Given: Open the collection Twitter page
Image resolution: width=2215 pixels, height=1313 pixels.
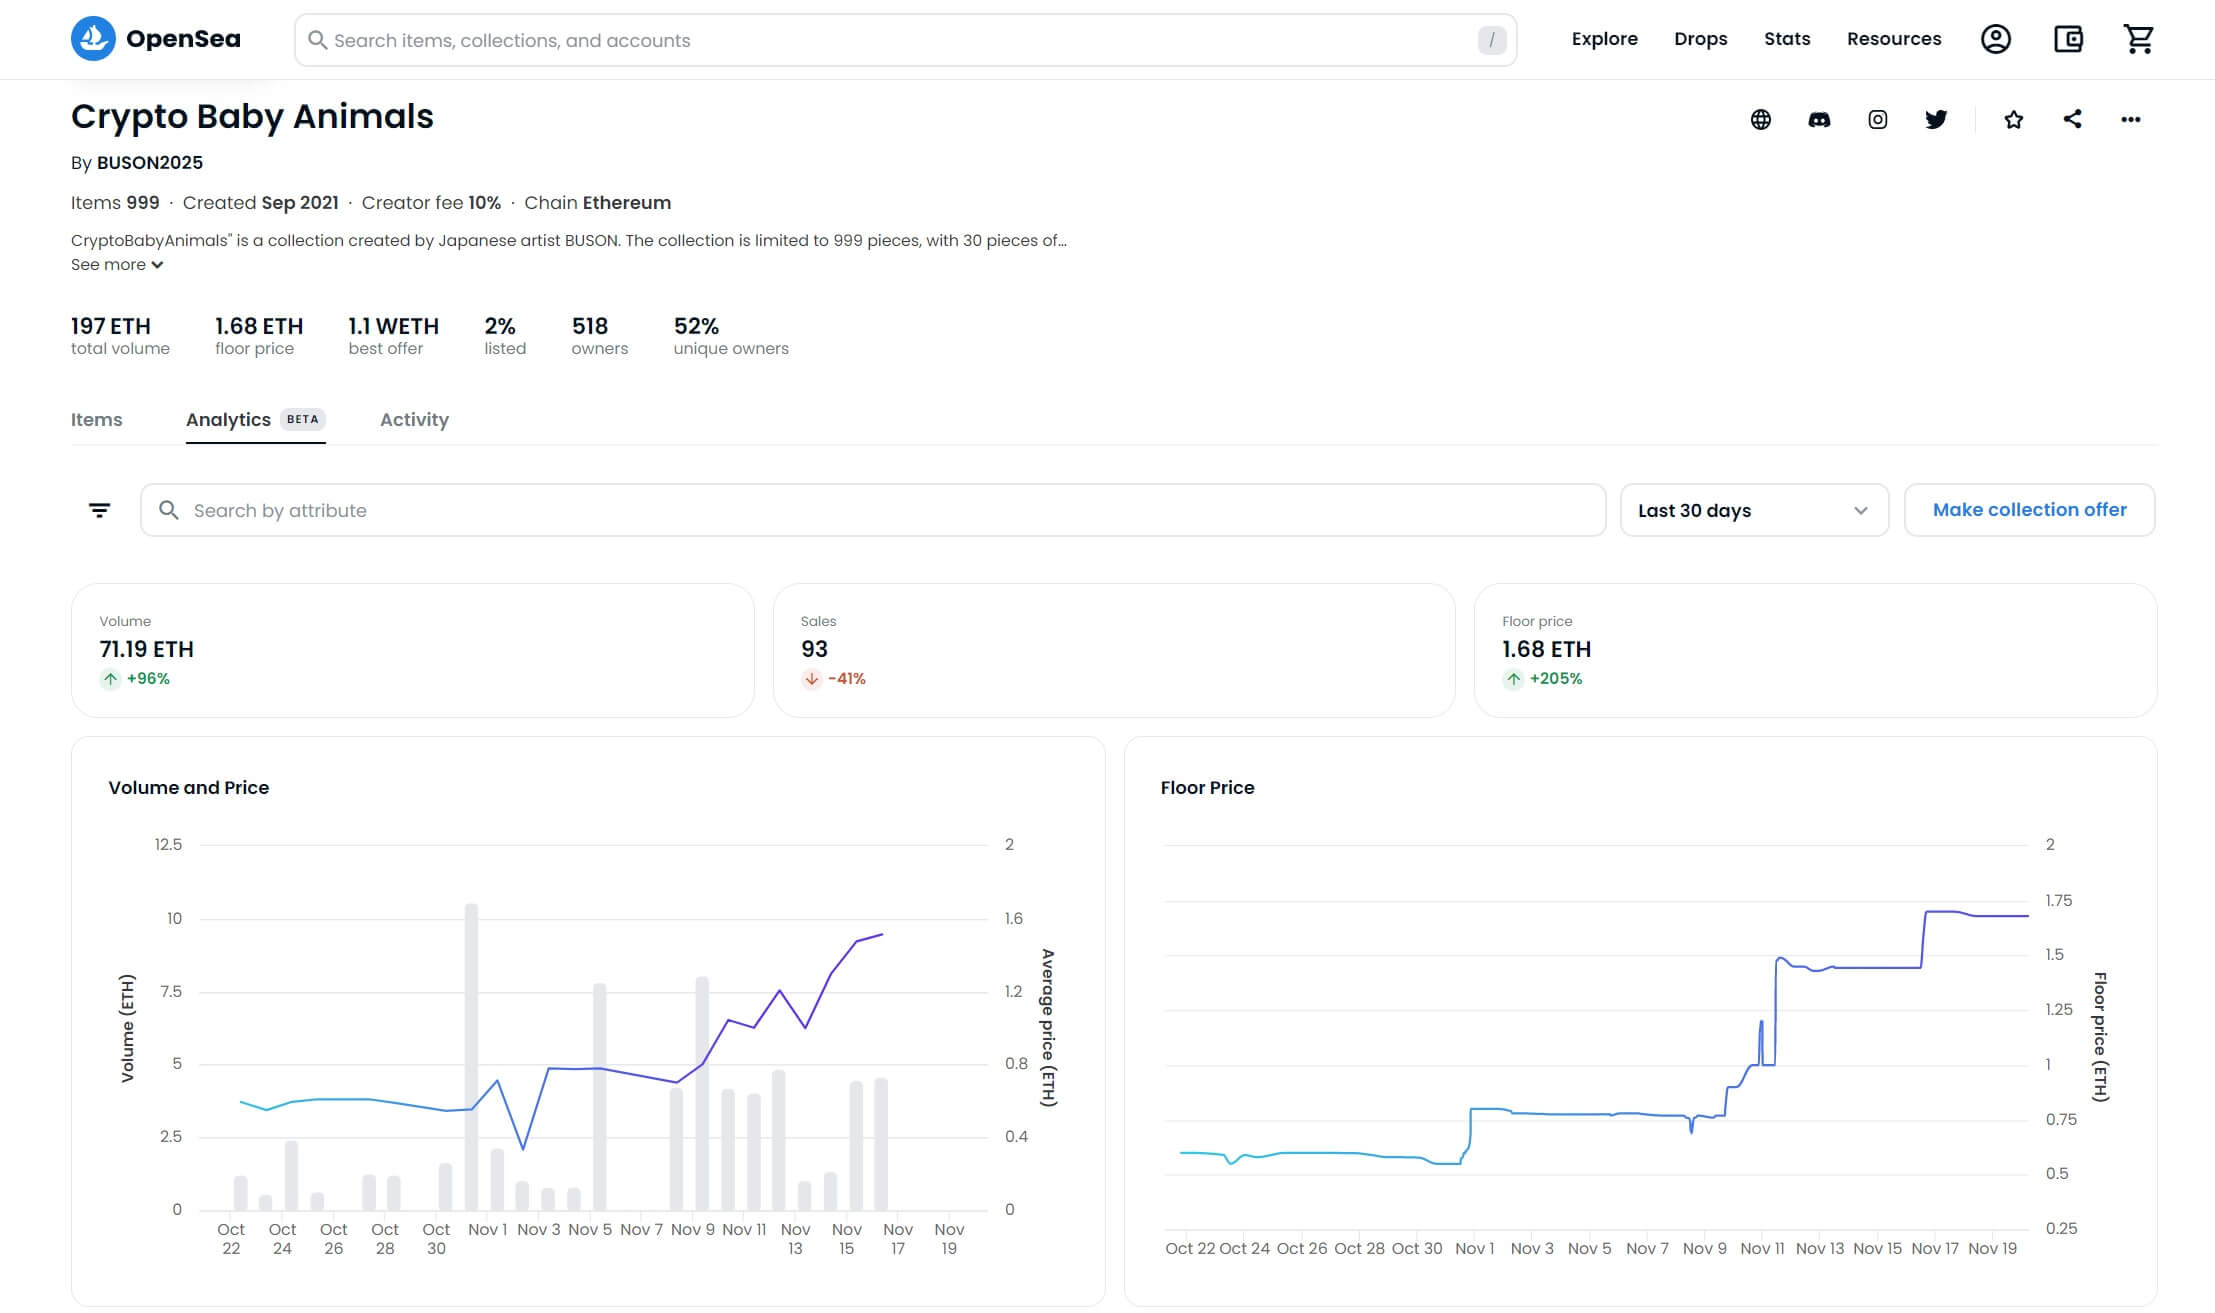Looking at the screenshot, I should tap(1936, 120).
